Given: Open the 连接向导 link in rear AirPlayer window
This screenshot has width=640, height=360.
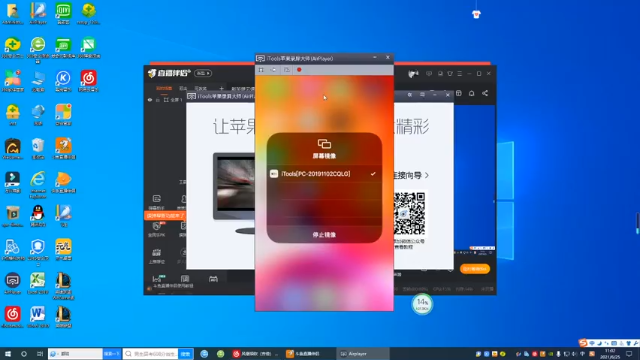Looking at the screenshot, I should pyautogui.click(x=410, y=175).
